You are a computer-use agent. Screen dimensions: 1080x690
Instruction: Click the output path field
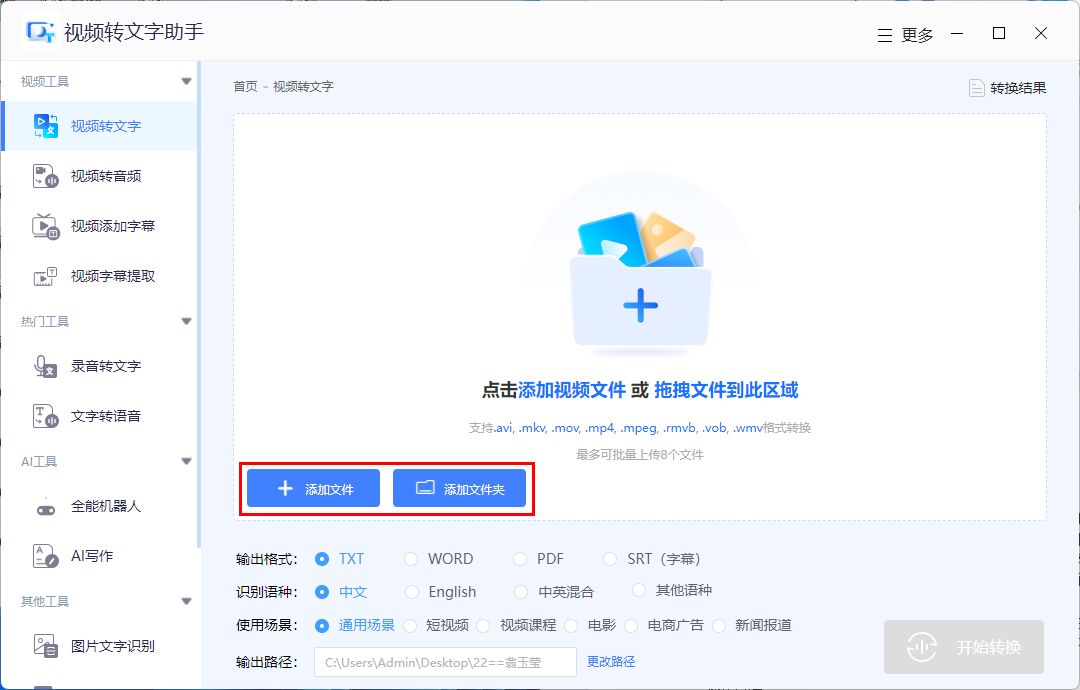click(445, 662)
